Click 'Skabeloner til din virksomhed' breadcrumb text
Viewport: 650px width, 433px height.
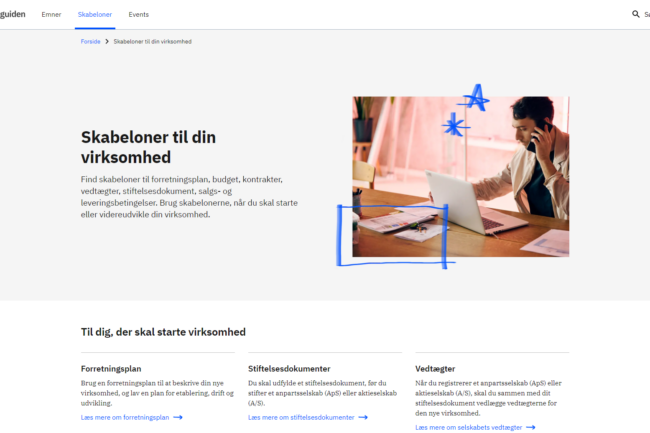coord(152,41)
